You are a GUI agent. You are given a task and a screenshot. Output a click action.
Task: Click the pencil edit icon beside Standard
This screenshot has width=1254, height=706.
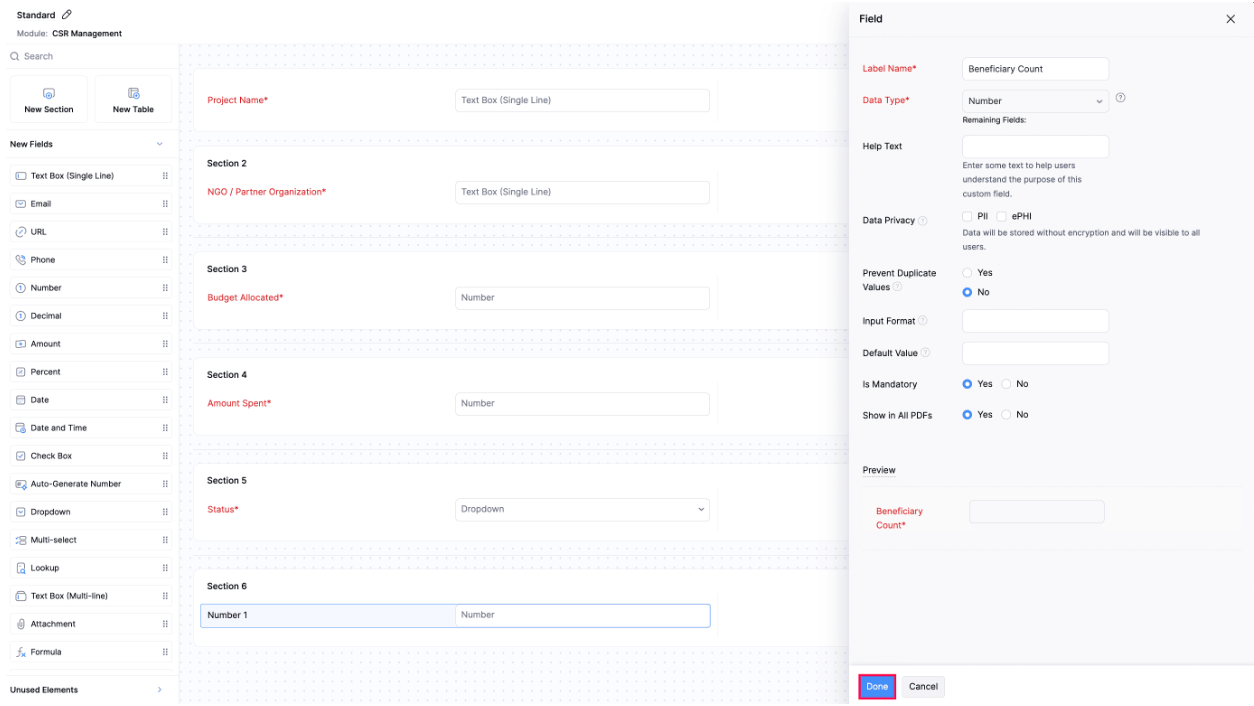65,14
